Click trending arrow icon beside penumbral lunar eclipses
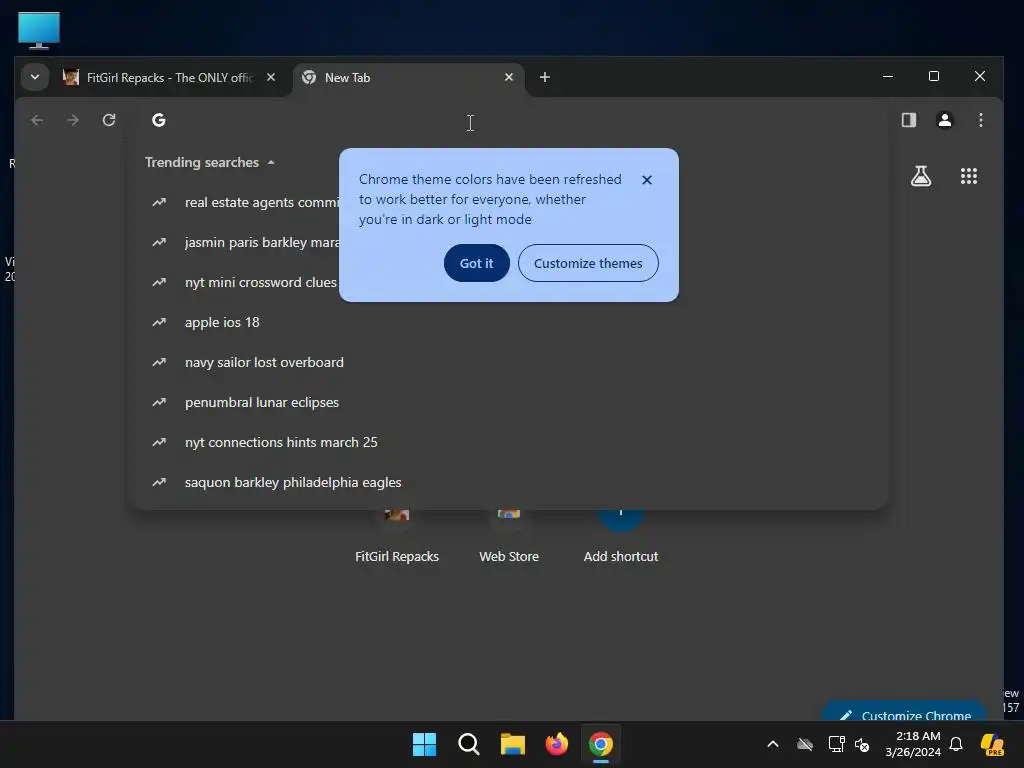Viewport: 1024px width, 768px height. pos(159,402)
